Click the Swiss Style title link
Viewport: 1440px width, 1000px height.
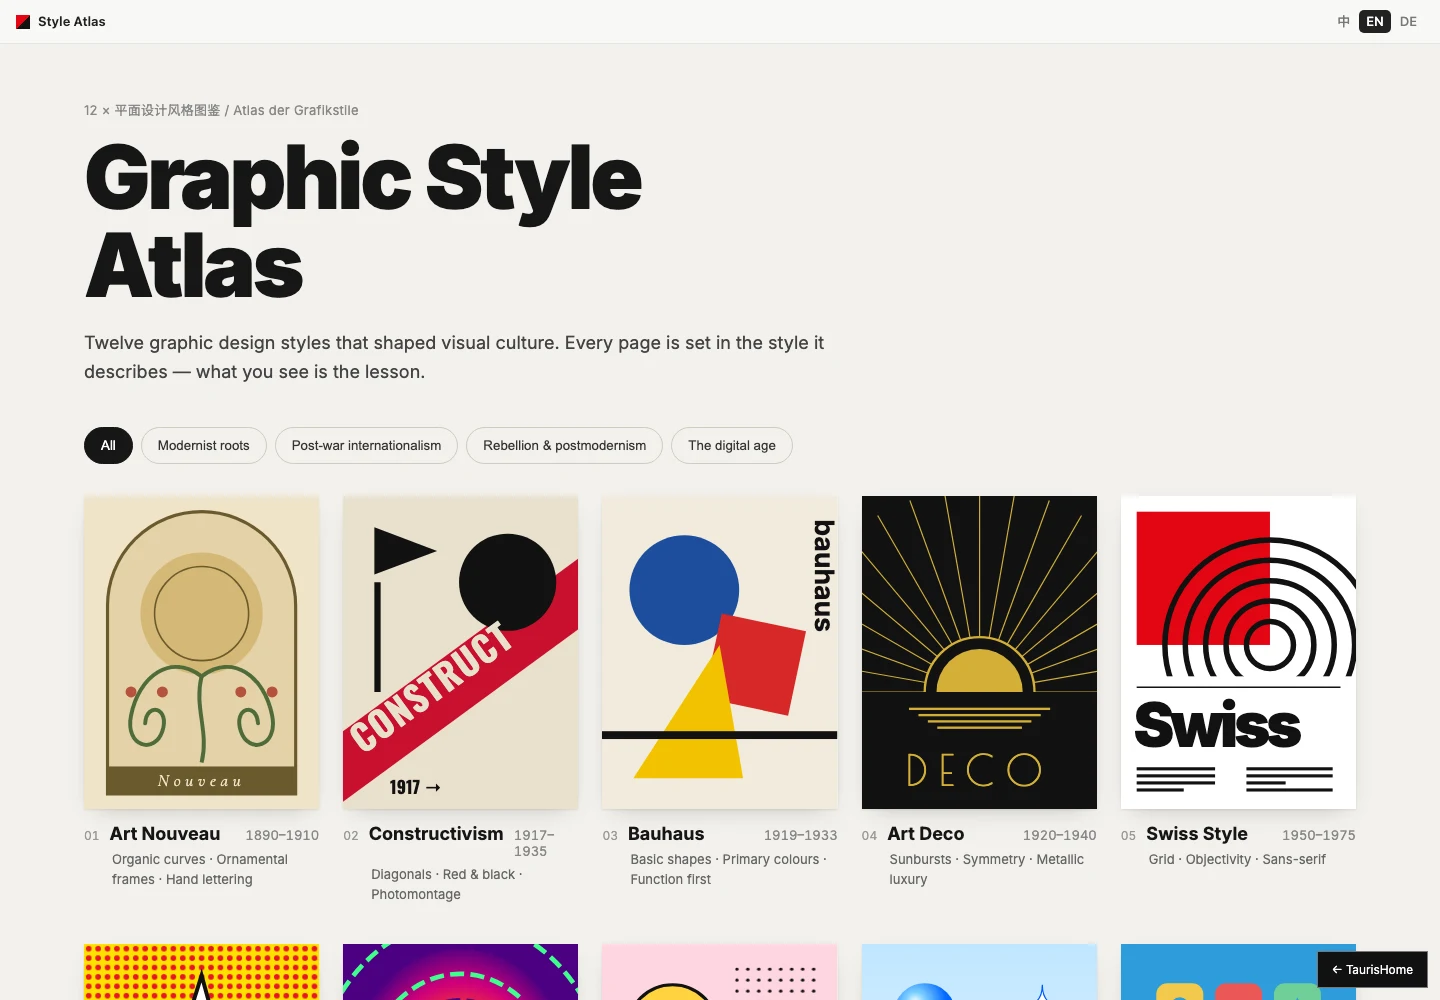click(1197, 834)
